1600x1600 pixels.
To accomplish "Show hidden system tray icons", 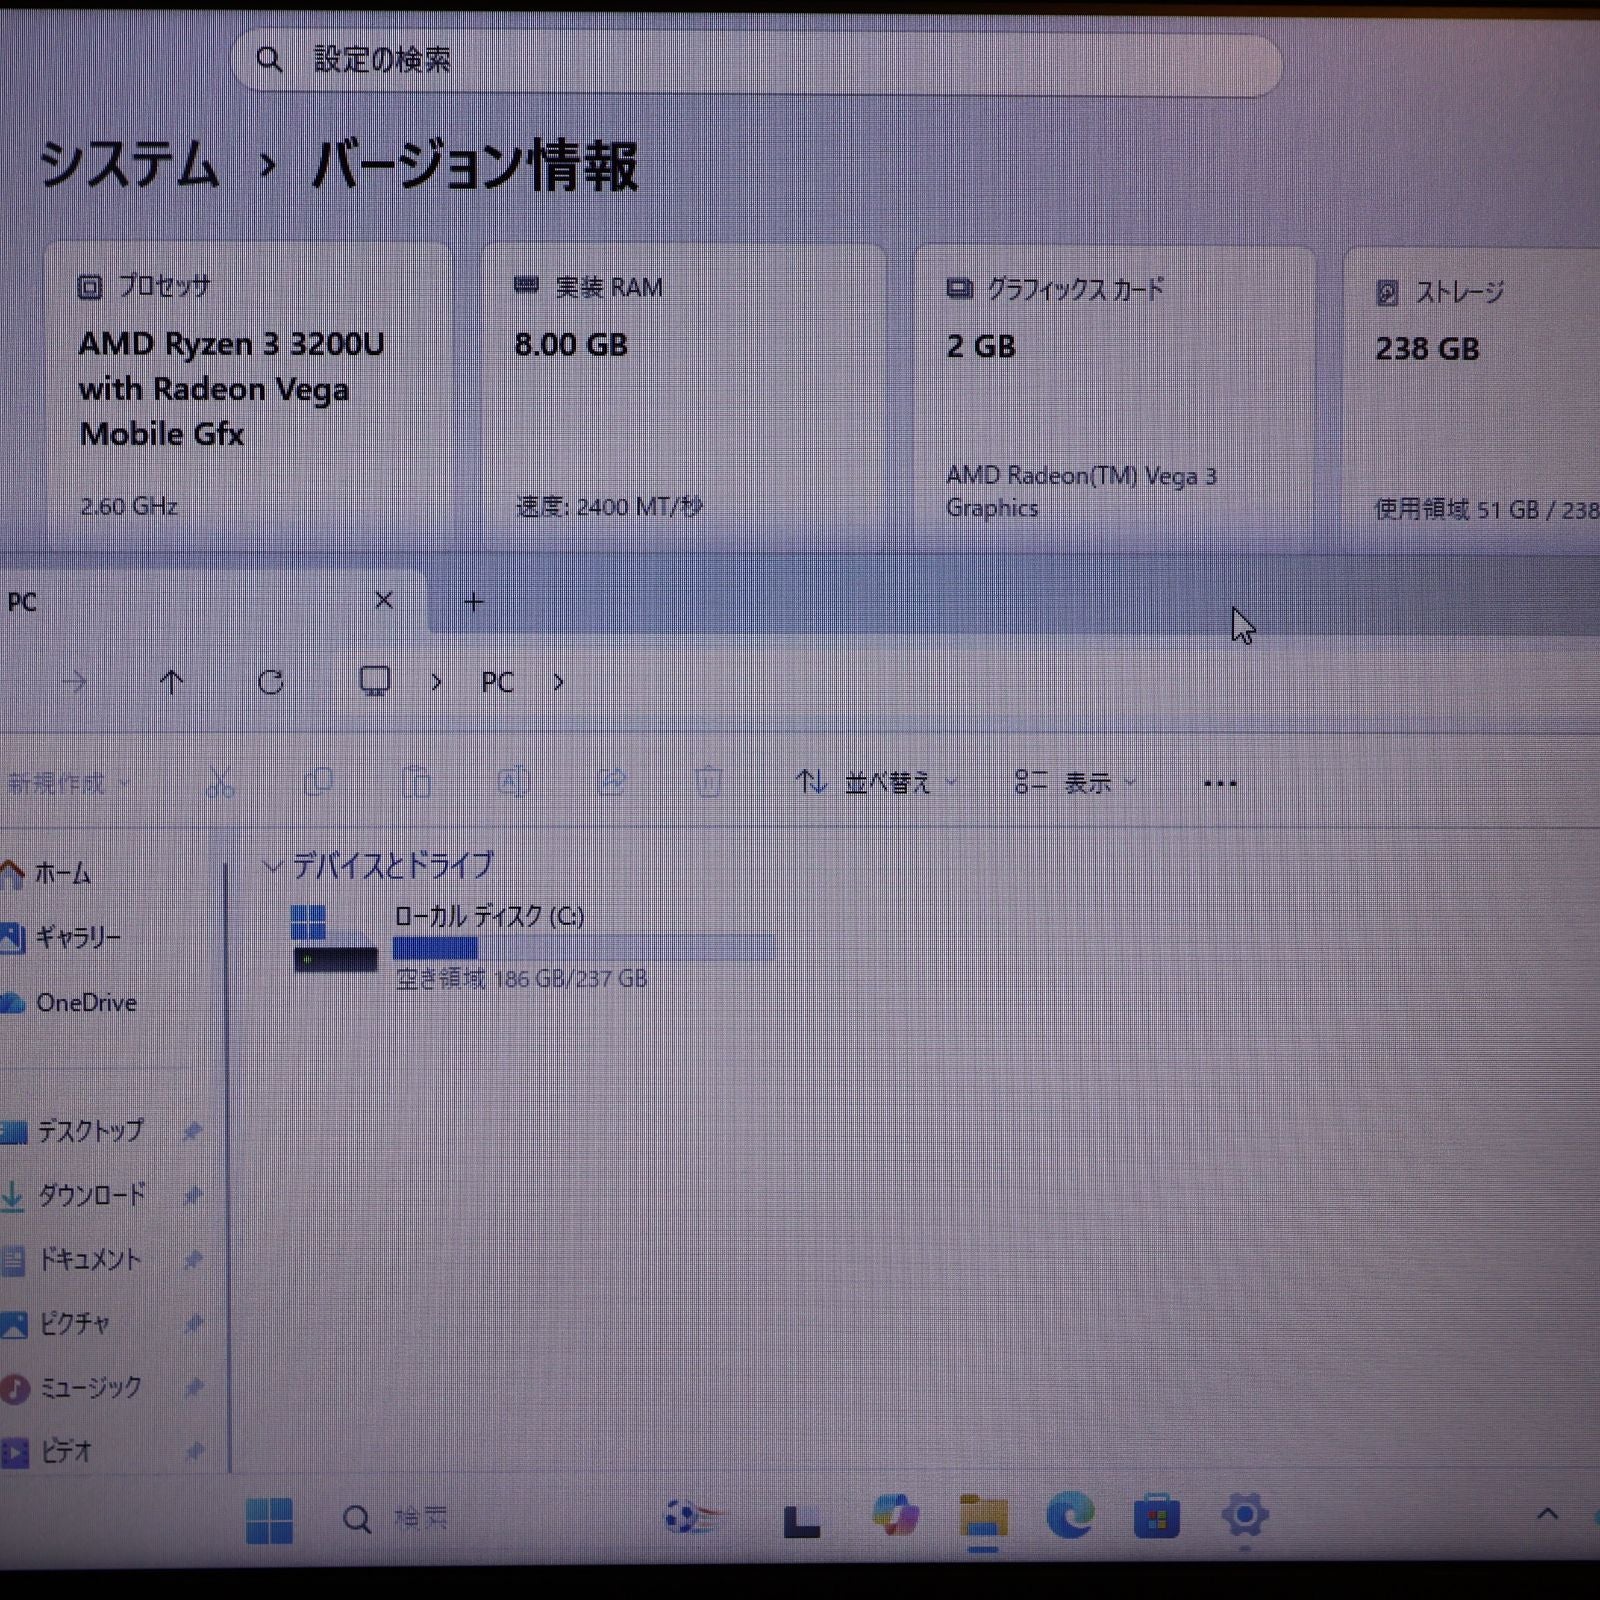I will click(1547, 1514).
